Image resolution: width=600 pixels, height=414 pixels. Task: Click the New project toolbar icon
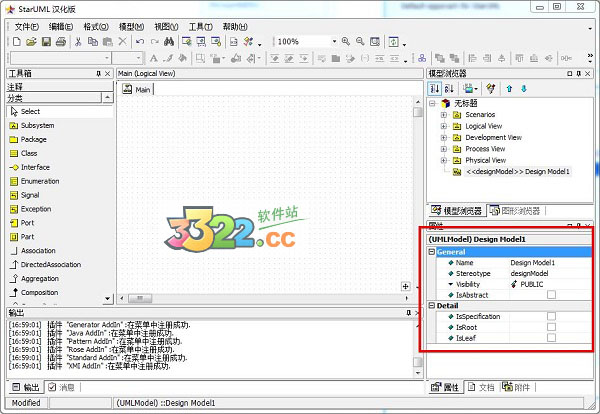(16, 42)
